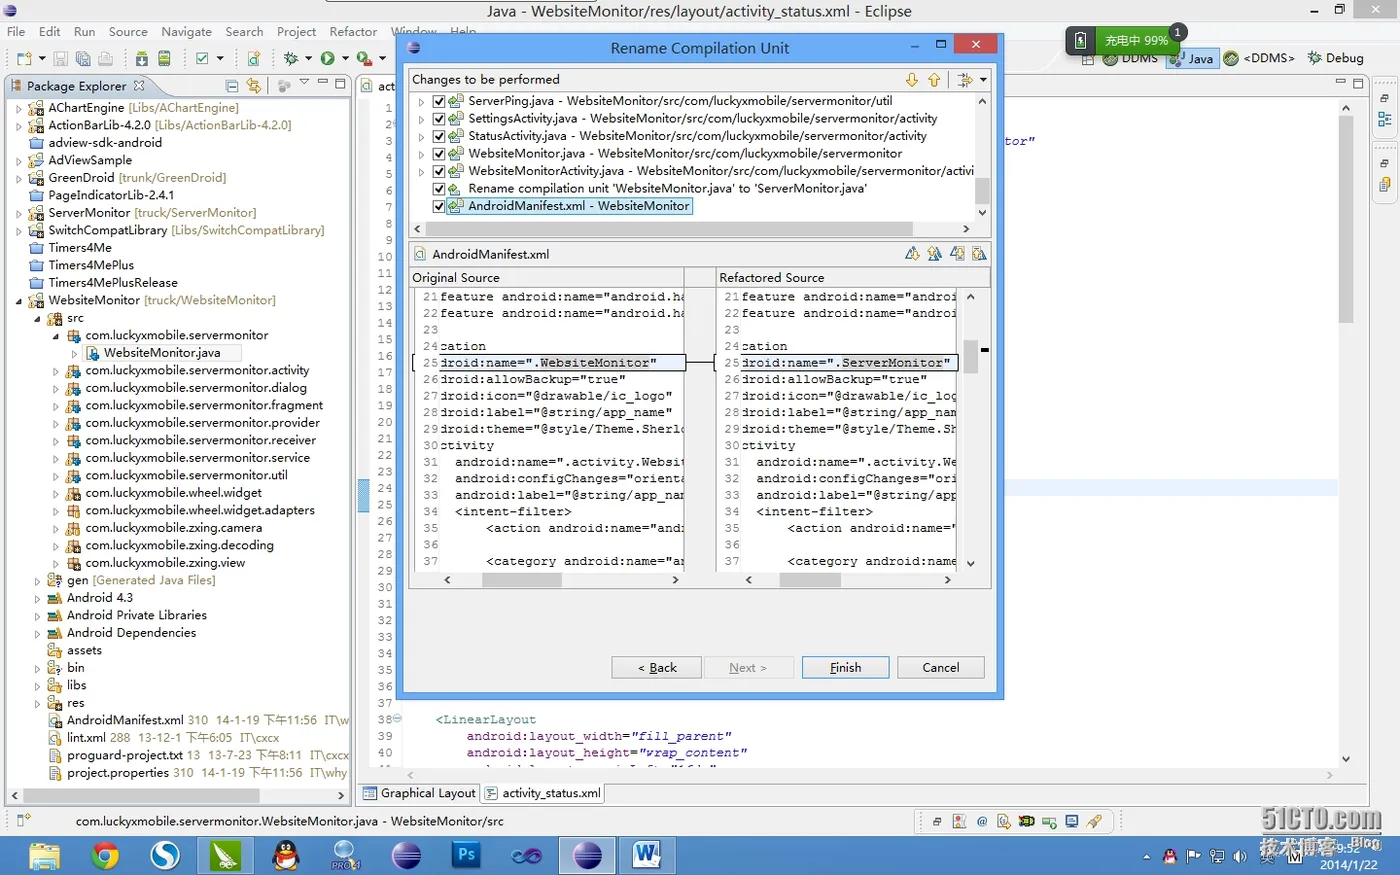The image size is (1400, 875).
Task: Open the File menu
Action: [x=16, y=32]
